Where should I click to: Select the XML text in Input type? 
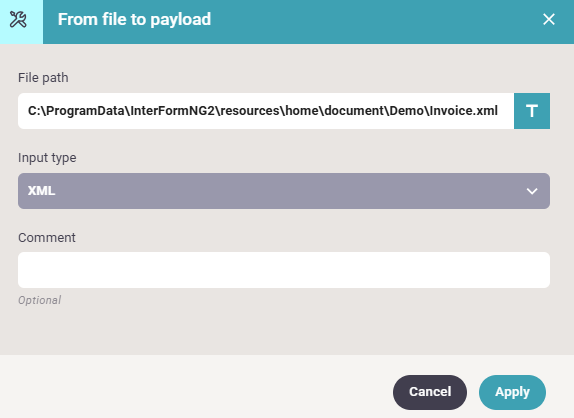(41, 191)
